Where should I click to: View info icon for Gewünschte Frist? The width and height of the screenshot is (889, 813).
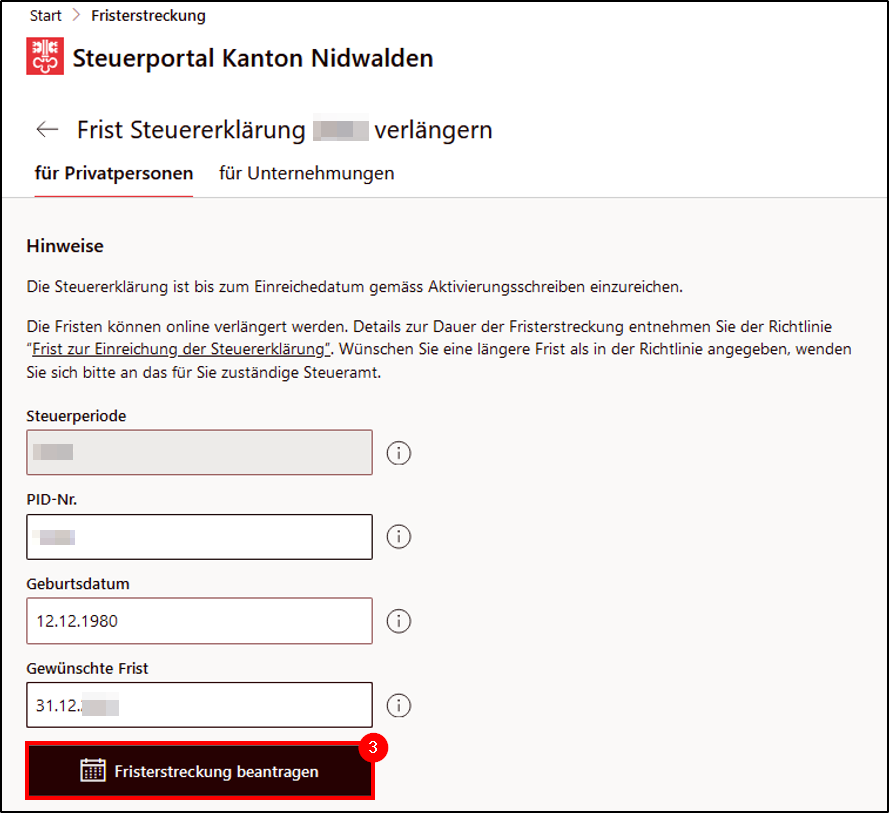pyautogui.click(x=399, y=705)
